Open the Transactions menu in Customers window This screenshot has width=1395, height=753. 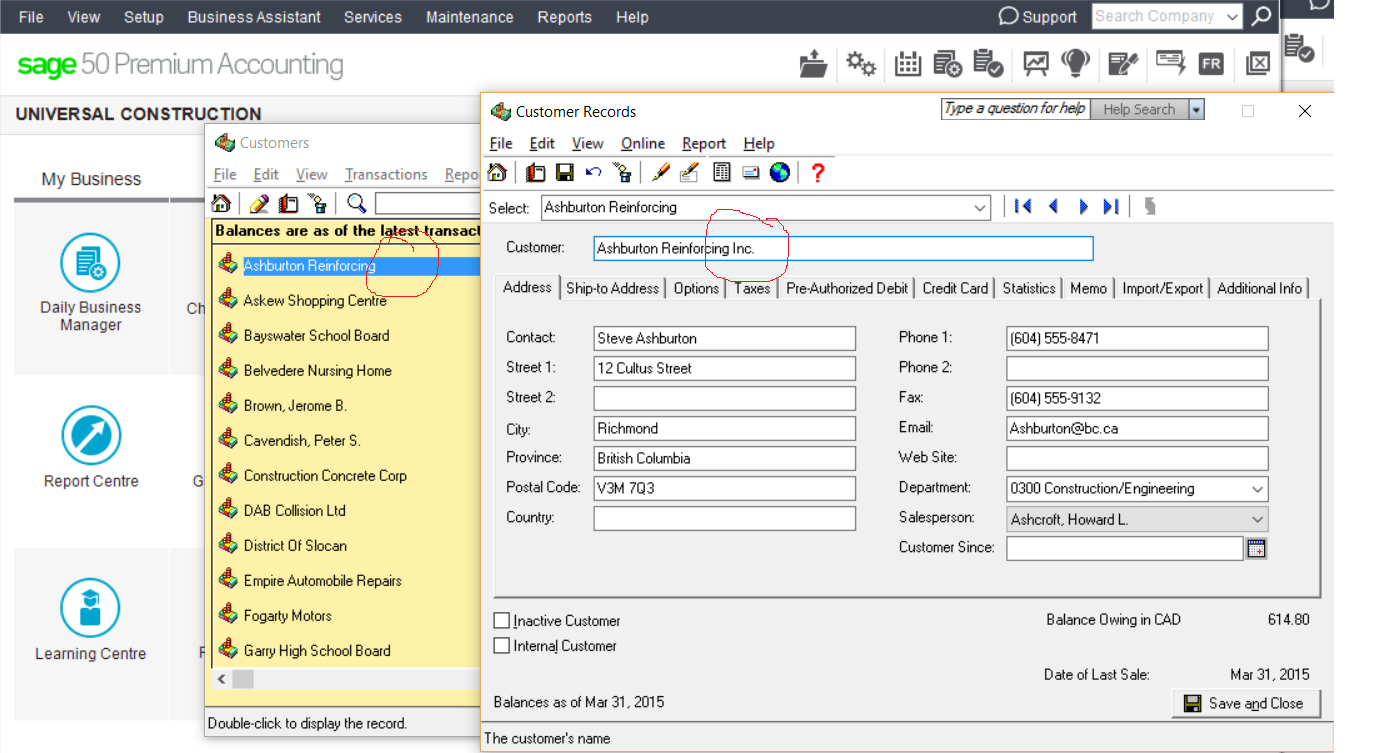tap(386, 174)
